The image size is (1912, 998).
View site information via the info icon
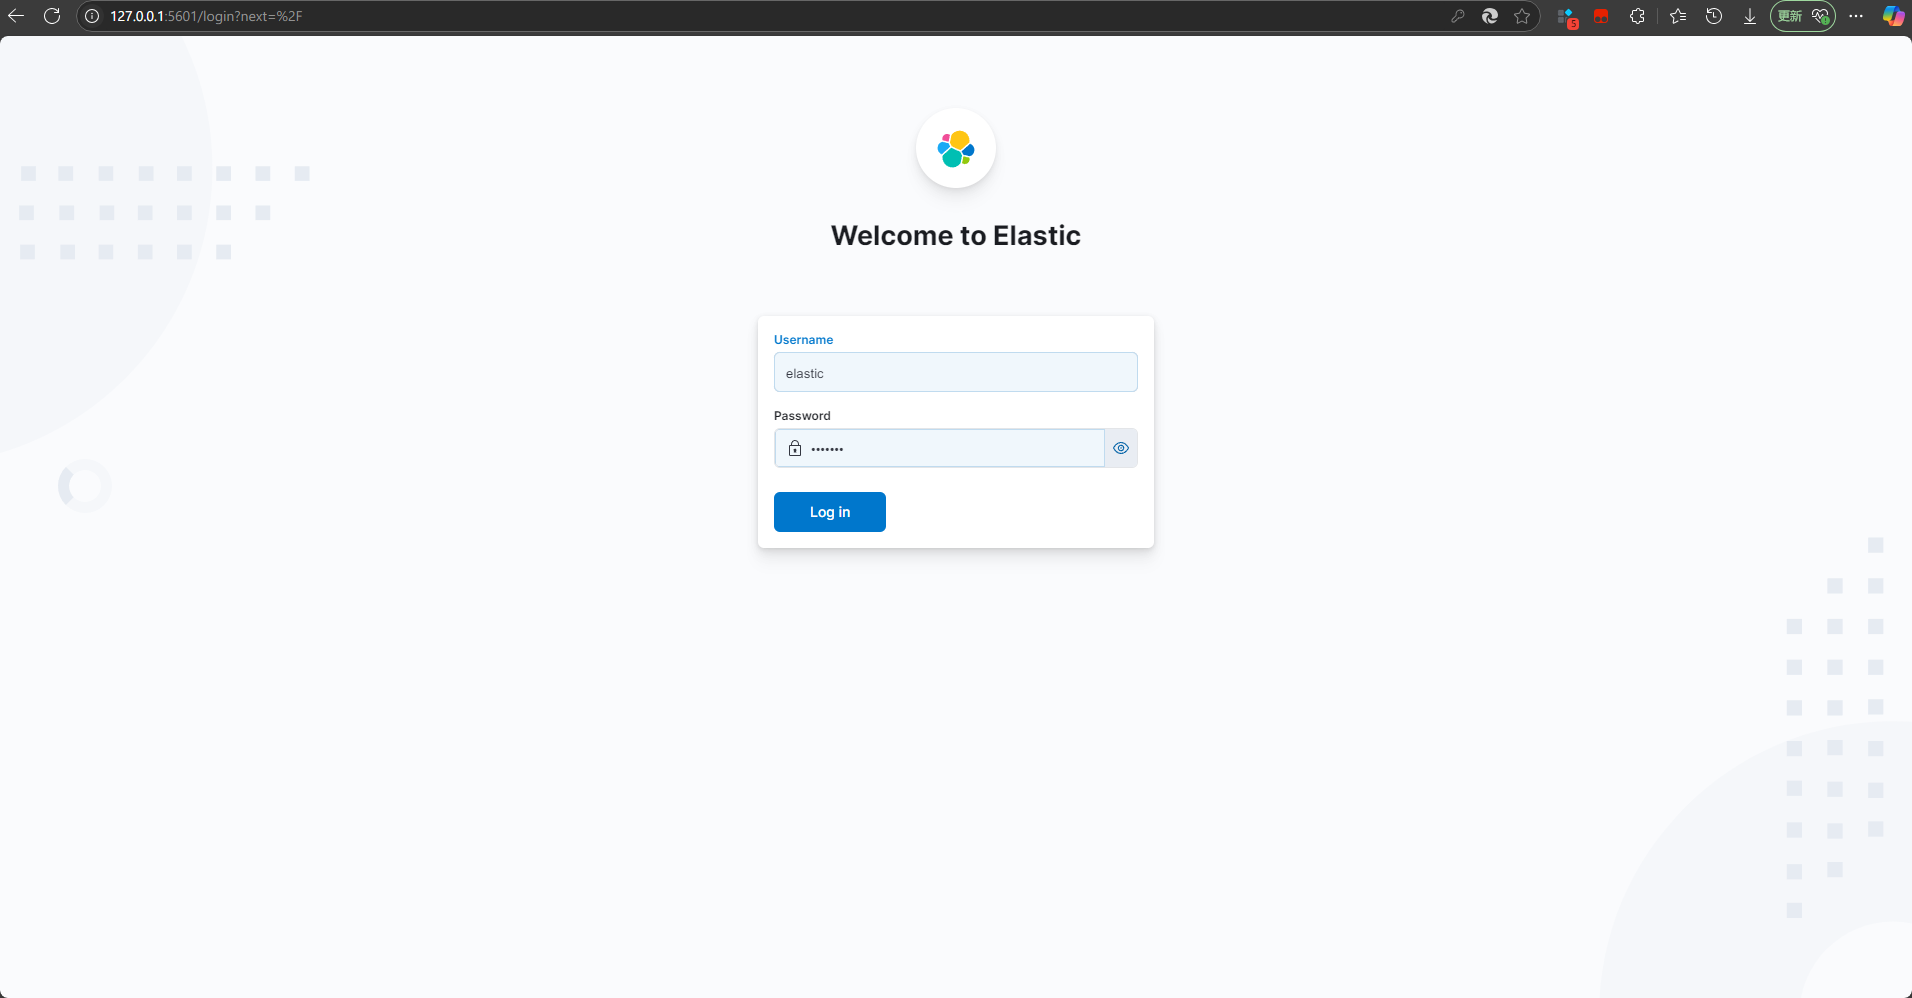pyautogui.click(x=92, y=16)
